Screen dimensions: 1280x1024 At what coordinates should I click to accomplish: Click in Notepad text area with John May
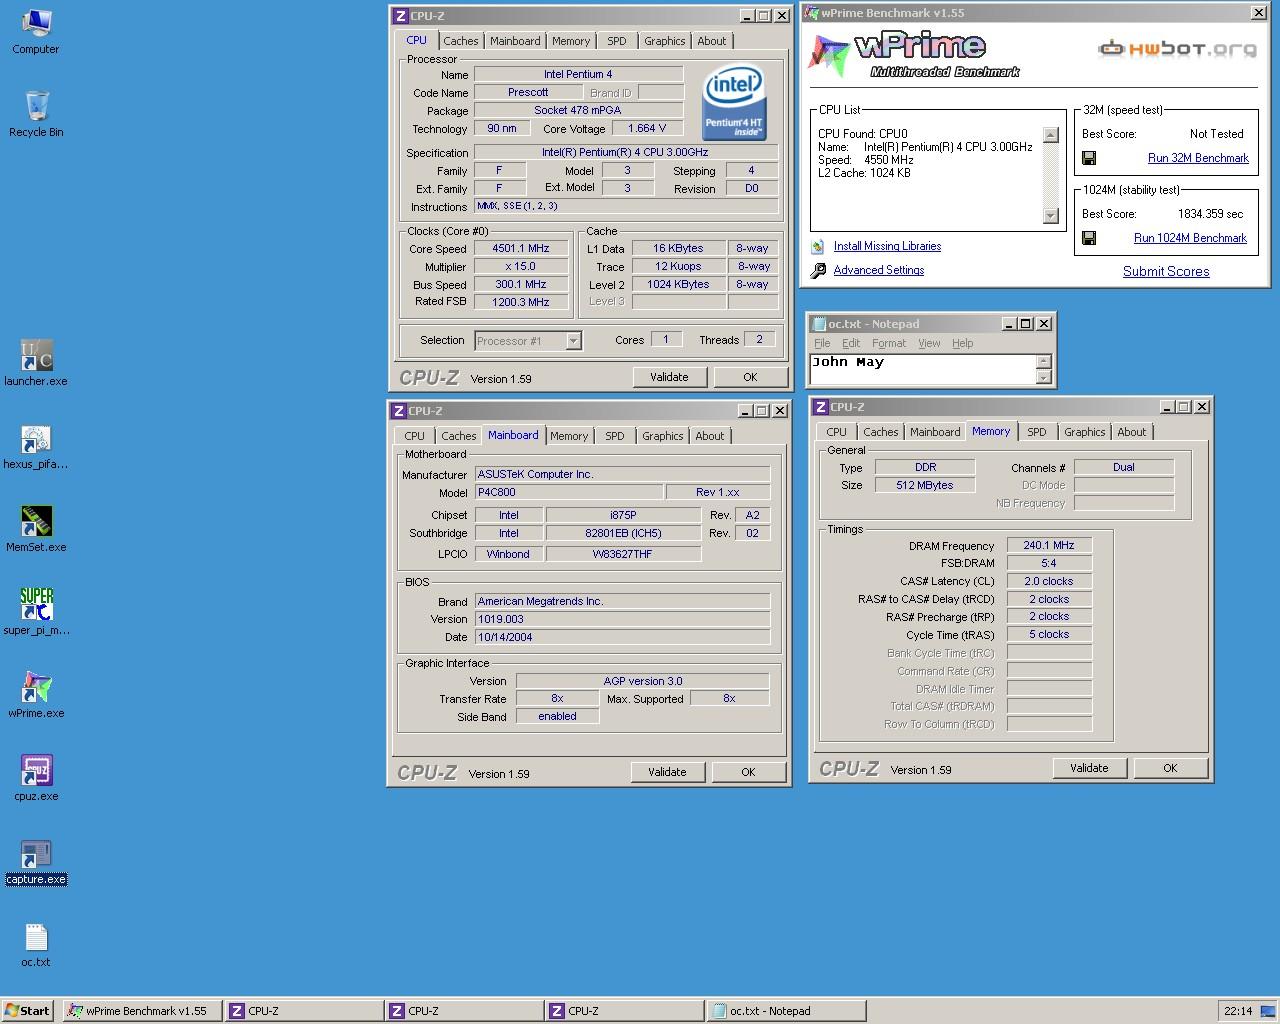(922, 369)
